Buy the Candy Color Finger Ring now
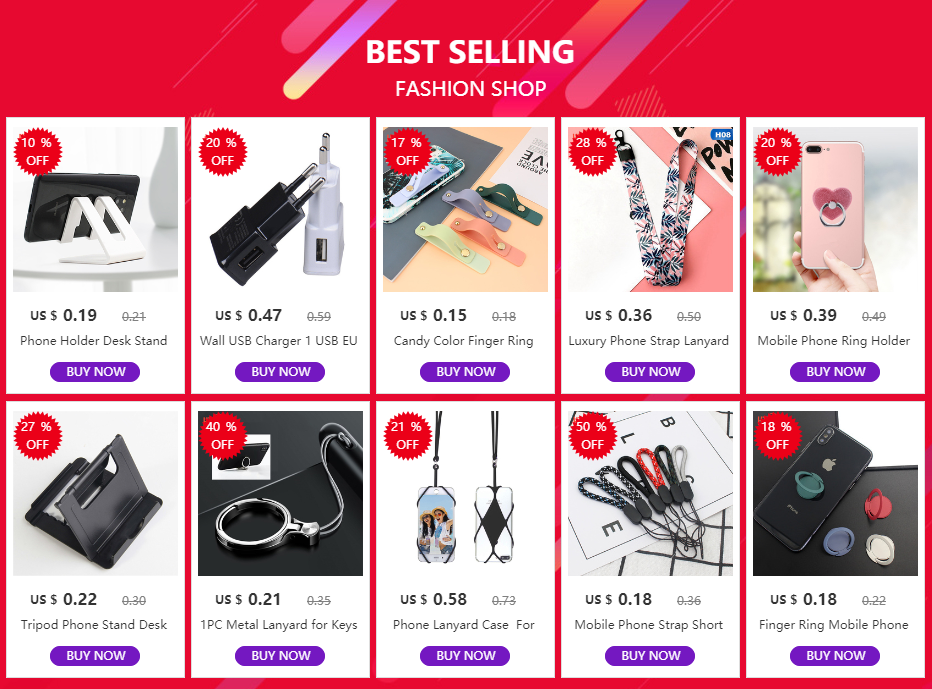The height and width of the screenshot is (689, 932). click(465, 372)
